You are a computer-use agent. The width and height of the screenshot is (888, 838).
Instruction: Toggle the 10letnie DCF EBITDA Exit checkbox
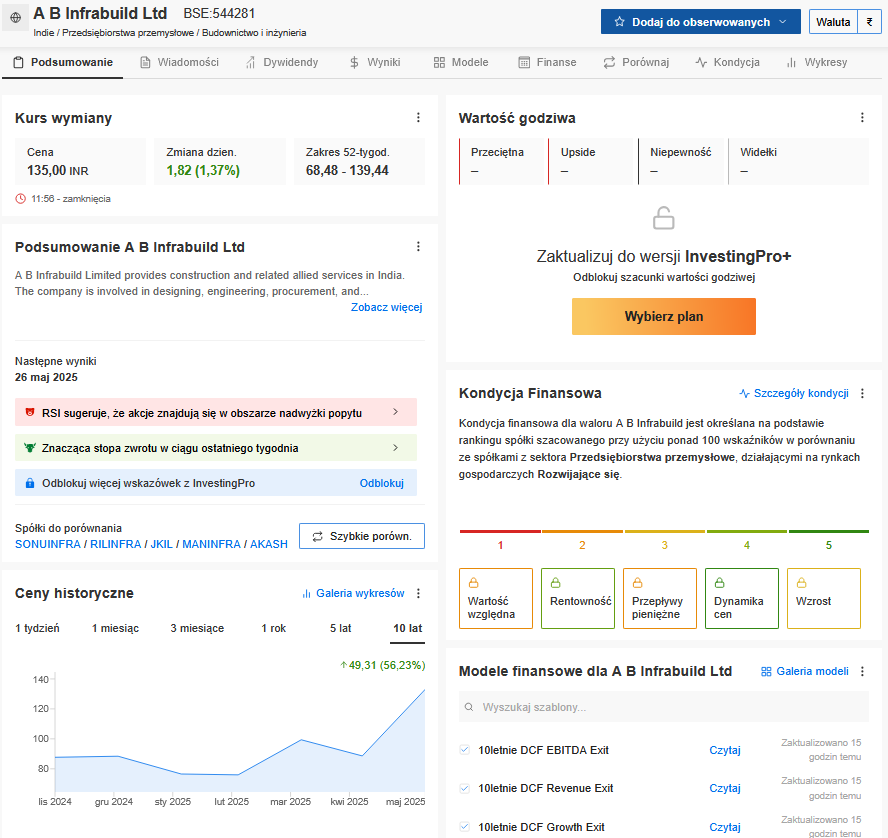[465, 750]
